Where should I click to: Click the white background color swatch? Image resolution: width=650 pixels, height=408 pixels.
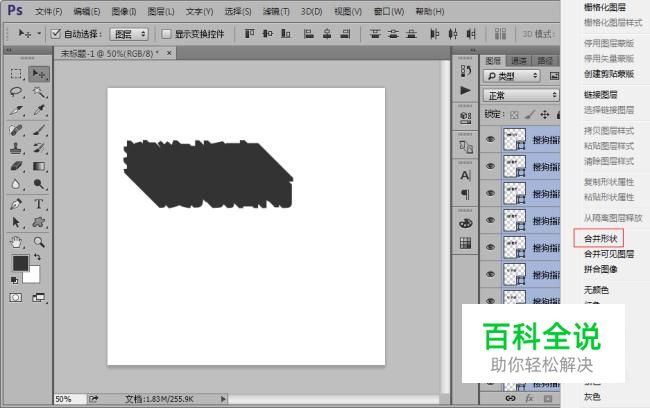(33, 277)
